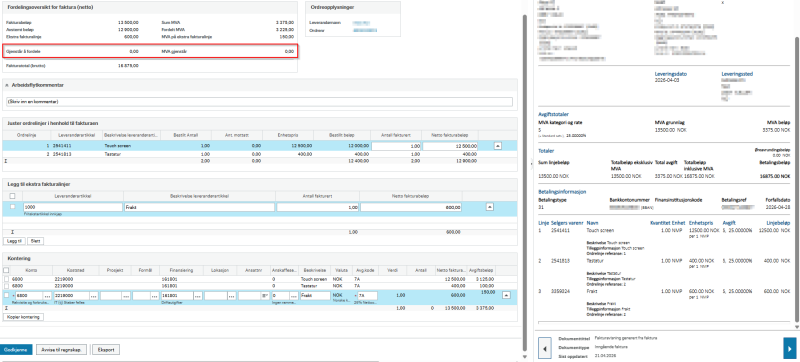
Task: Edit Koststed field containing 2219000
Action: (71, 296)
